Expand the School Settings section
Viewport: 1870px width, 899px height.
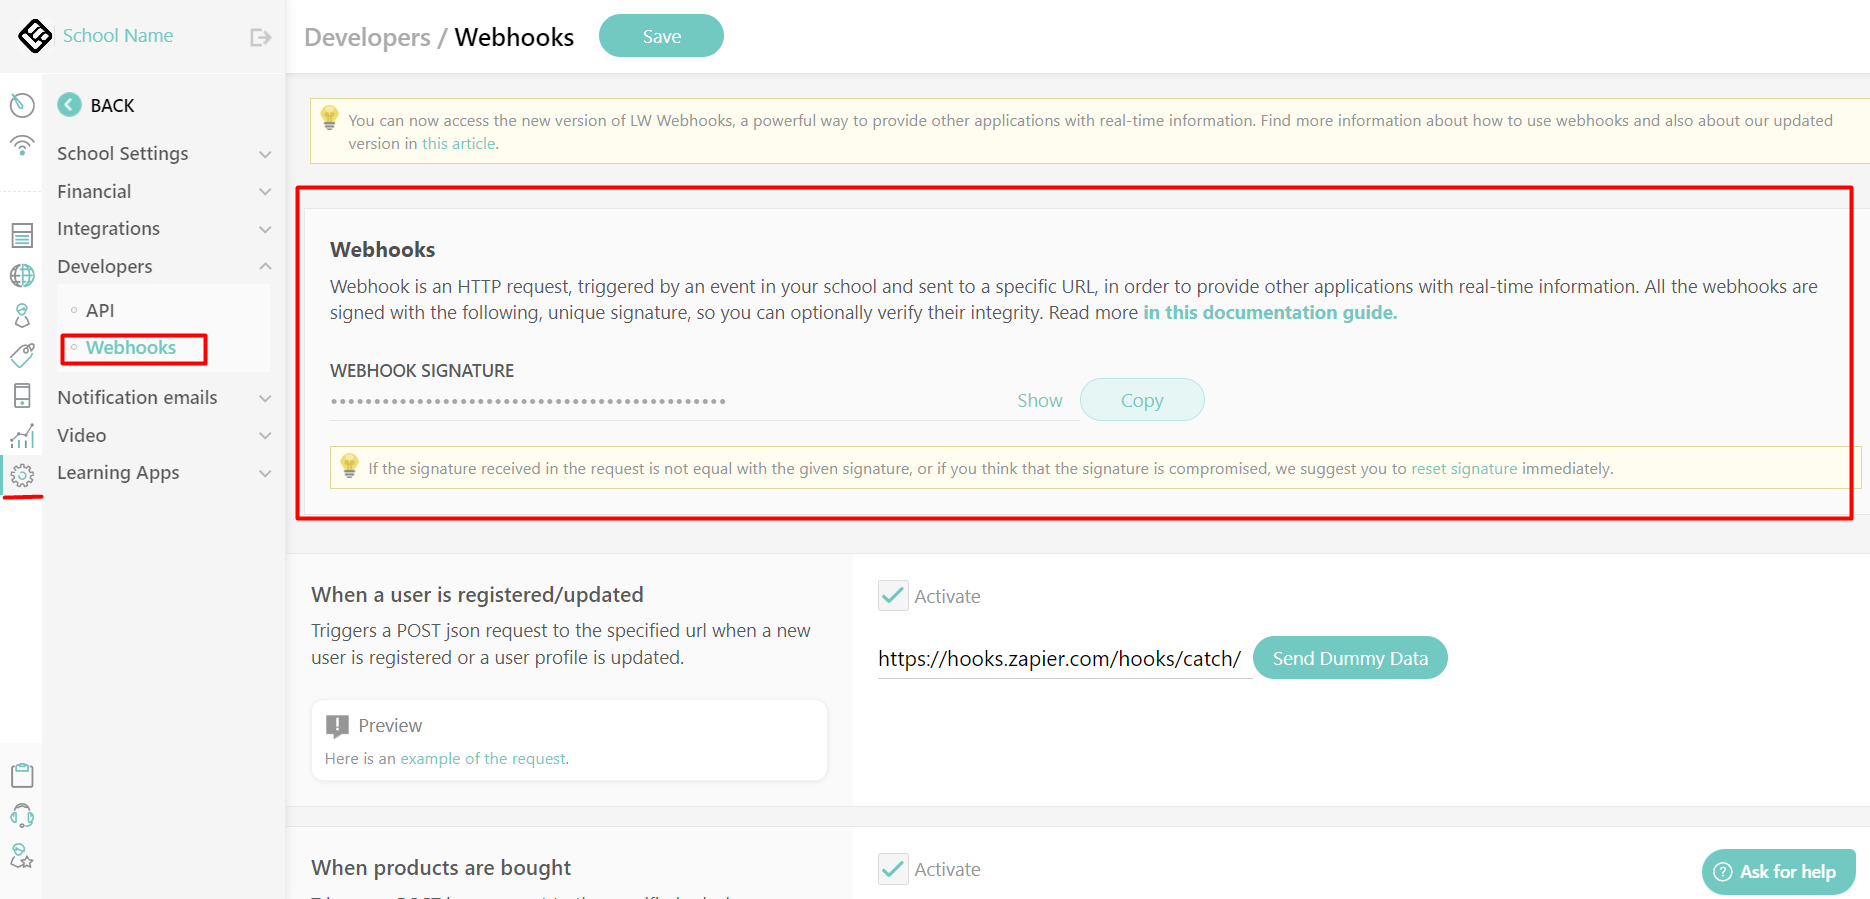click(x=123, y=153)
